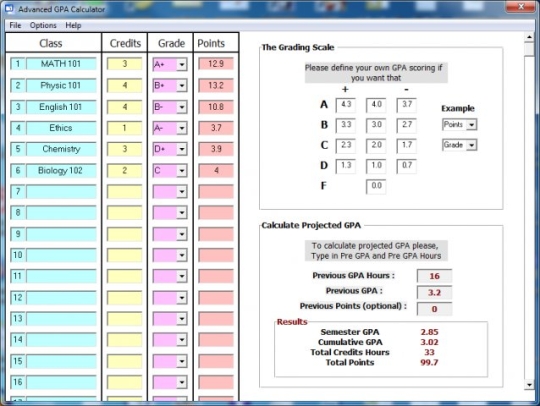540x406 pixels.
Task: Click the A scale value 4.0 field
Action: click(x=376, y=105)
